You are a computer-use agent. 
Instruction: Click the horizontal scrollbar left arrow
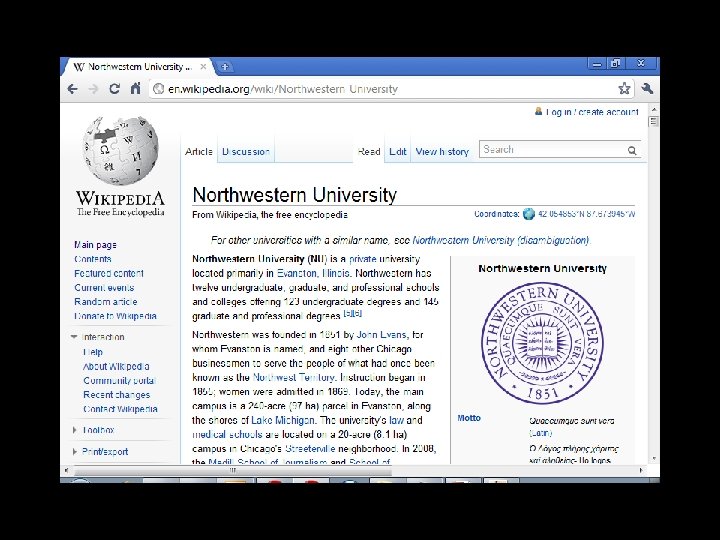[67, 470]
